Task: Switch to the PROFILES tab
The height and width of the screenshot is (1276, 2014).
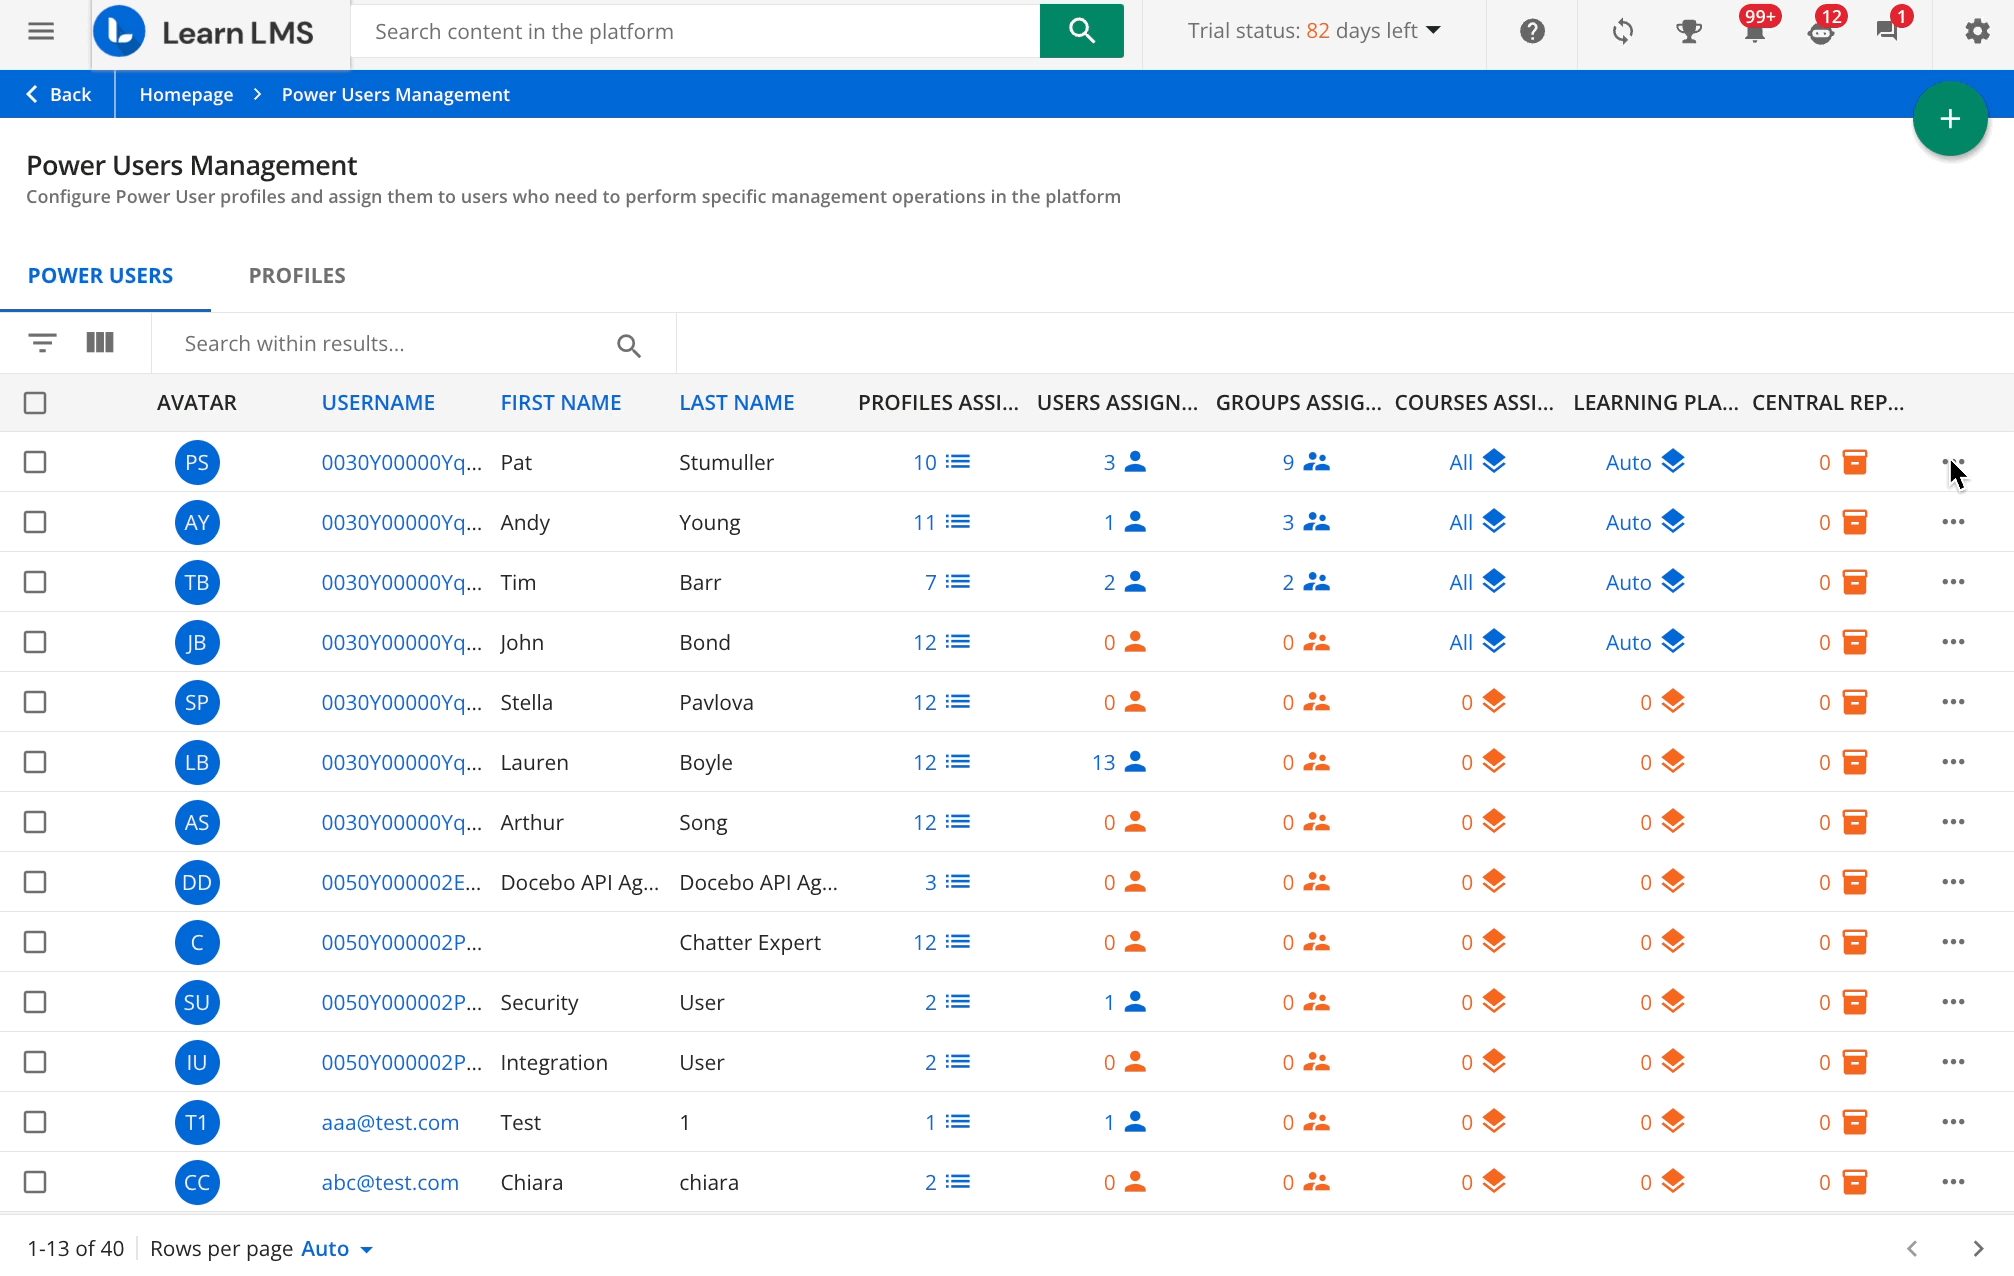Action: click(x=296, y=275)
